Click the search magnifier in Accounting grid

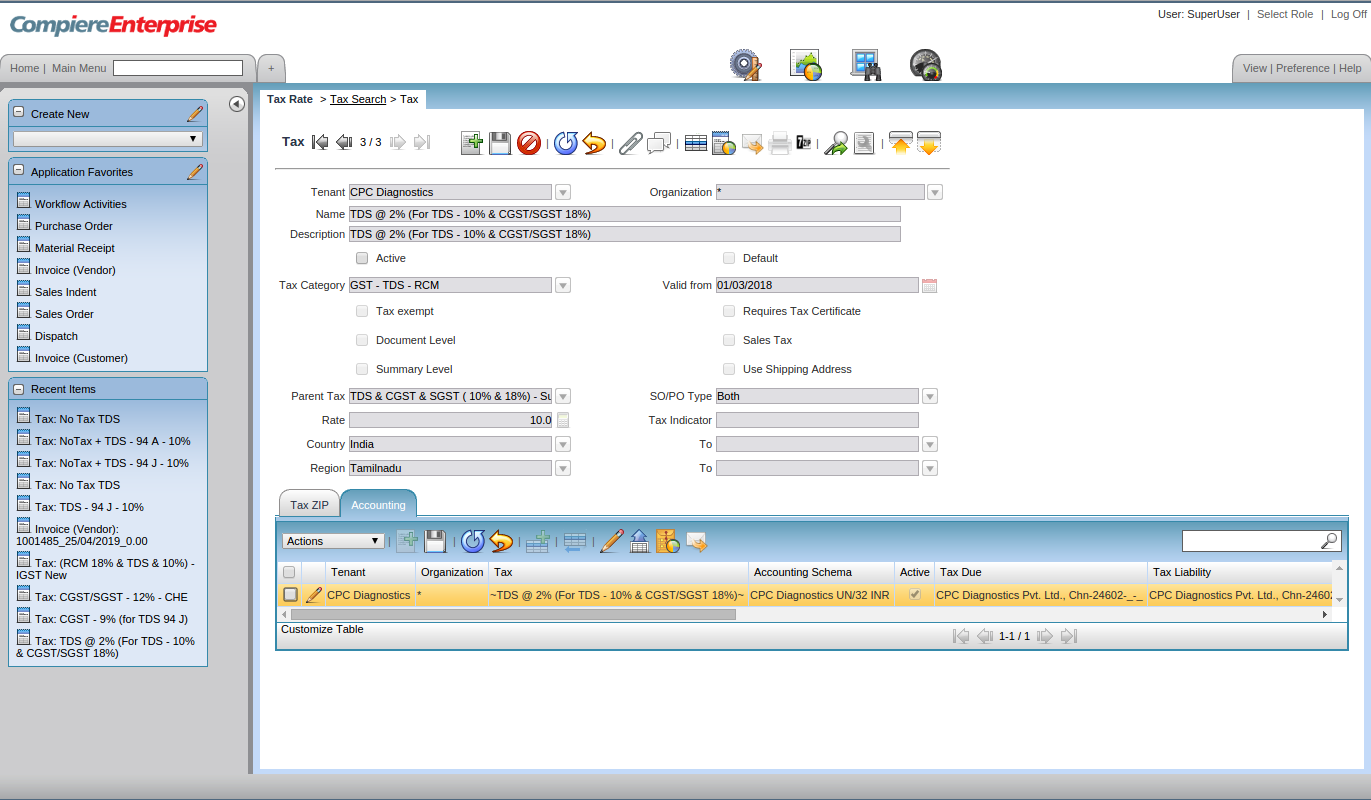[x=1329, y=541]
